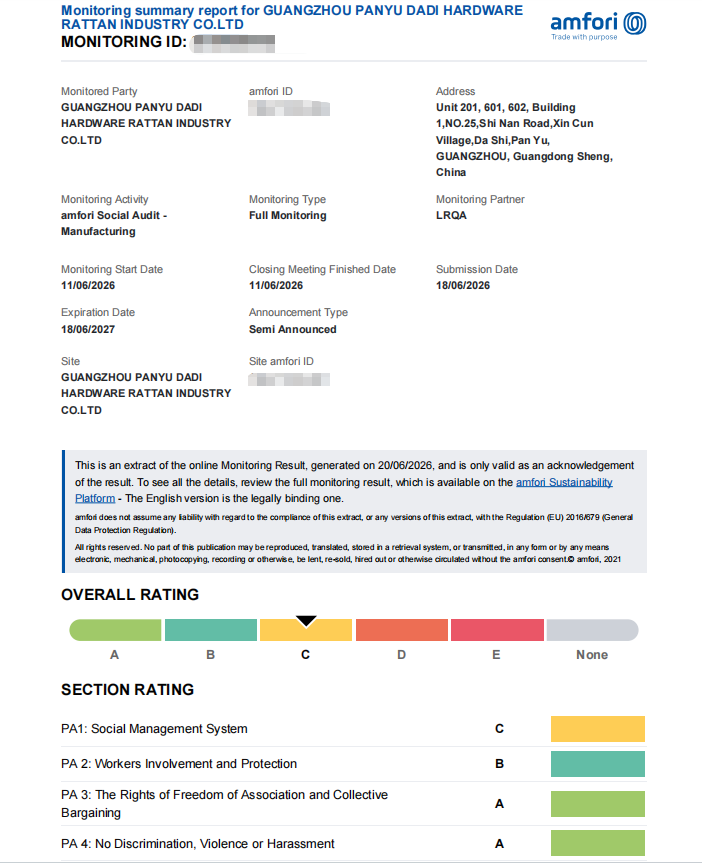Click the 'All rights reserved' copyright notice

coord(348,553)
